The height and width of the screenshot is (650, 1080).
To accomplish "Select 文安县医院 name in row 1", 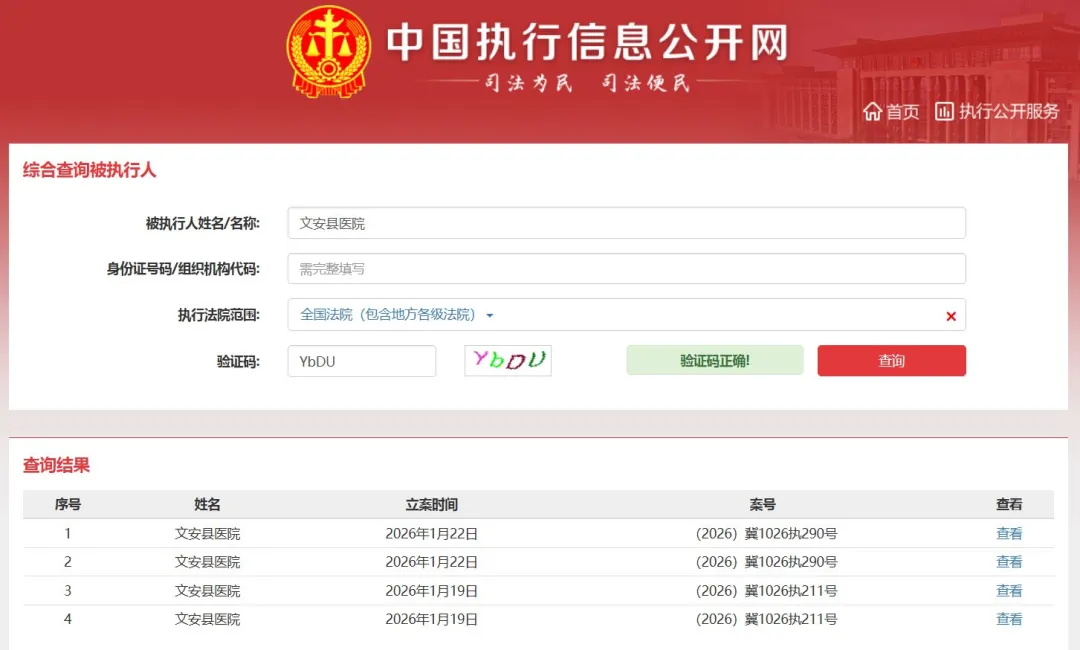I will (x=207, y=534).
